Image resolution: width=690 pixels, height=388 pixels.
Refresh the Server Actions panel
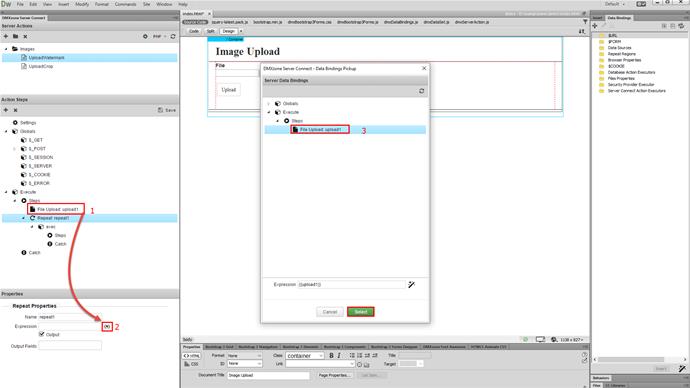pos(173,36)
